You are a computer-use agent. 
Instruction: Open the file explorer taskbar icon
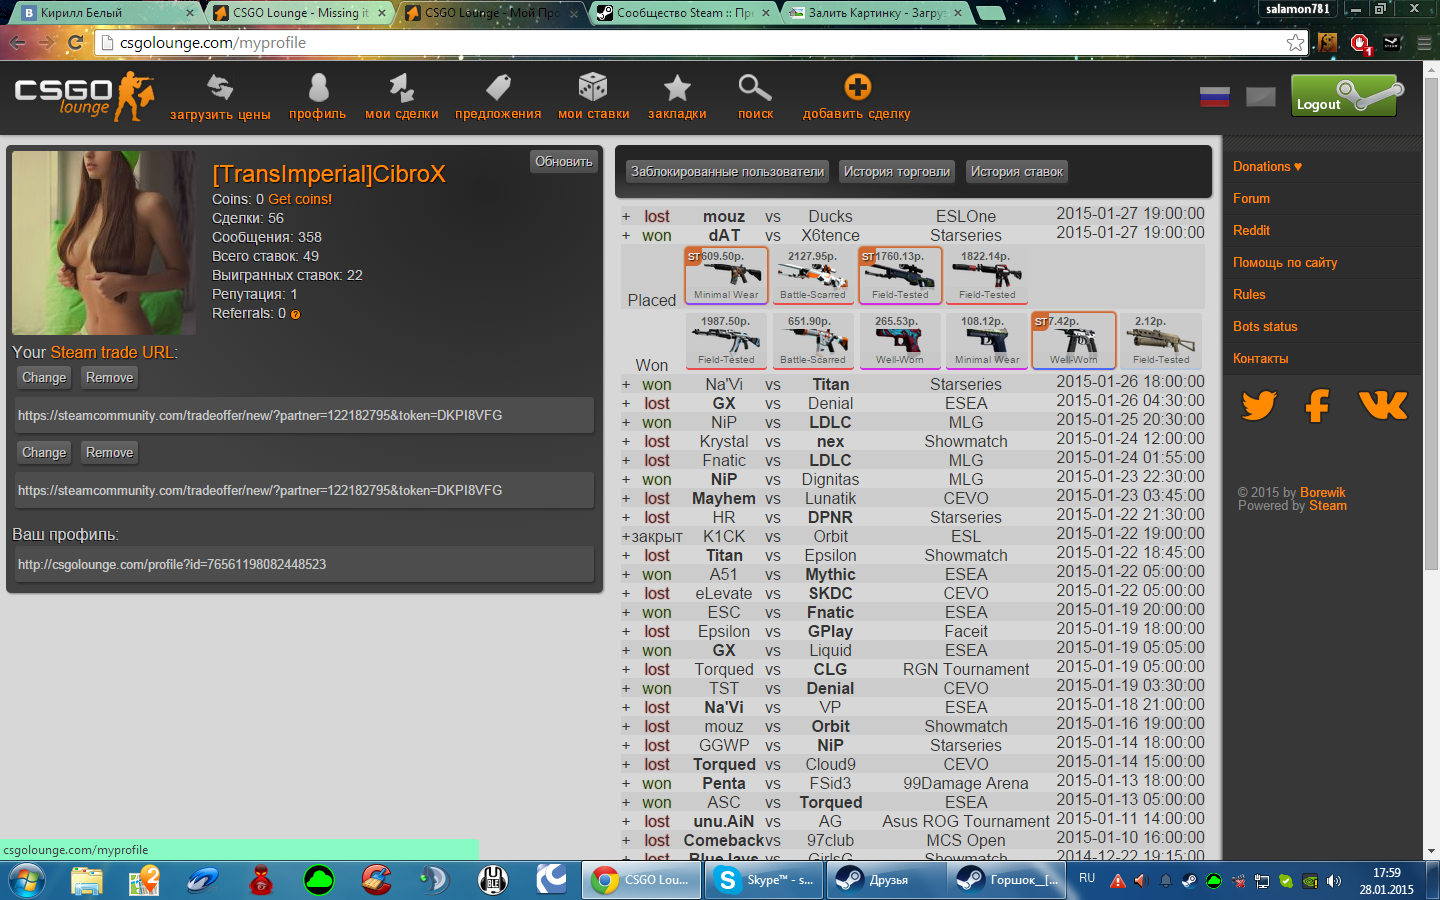click(x=87, y=880)
